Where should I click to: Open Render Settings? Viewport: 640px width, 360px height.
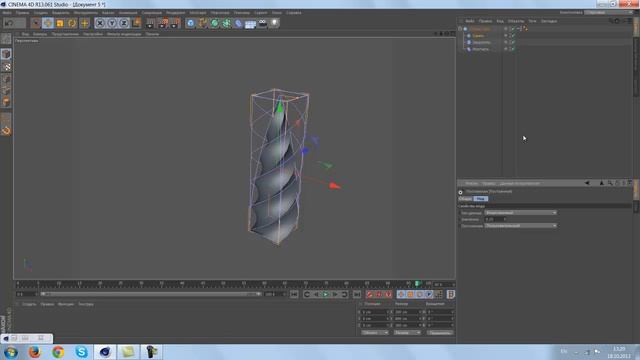coord(175,23)
